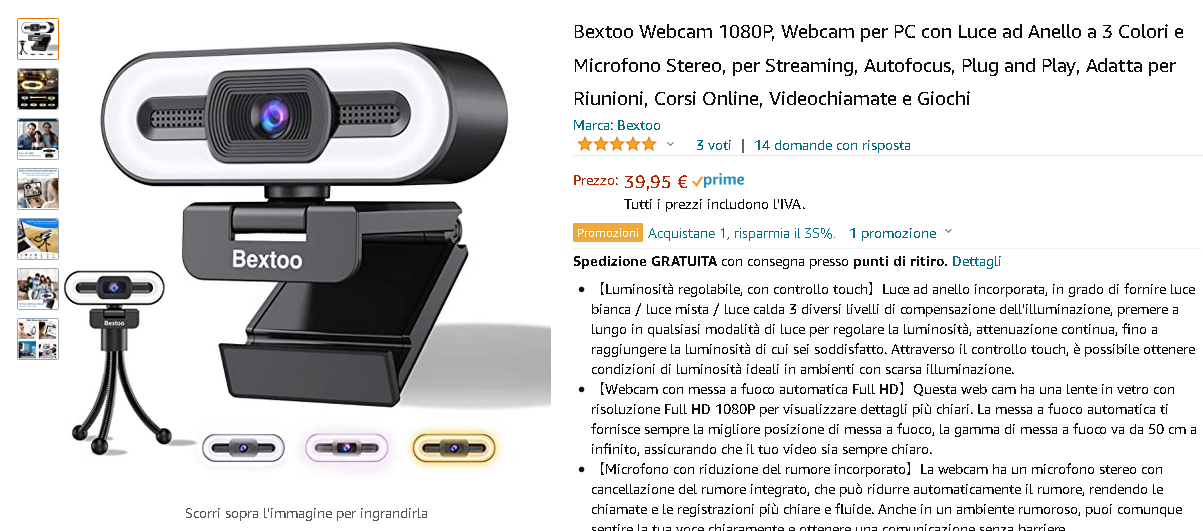Image resolution: width=1203 pixels, height=531 pixels.
Task: Open the '3 voti' reviews link
Action: pyautogui.click(x=714, y=145)
